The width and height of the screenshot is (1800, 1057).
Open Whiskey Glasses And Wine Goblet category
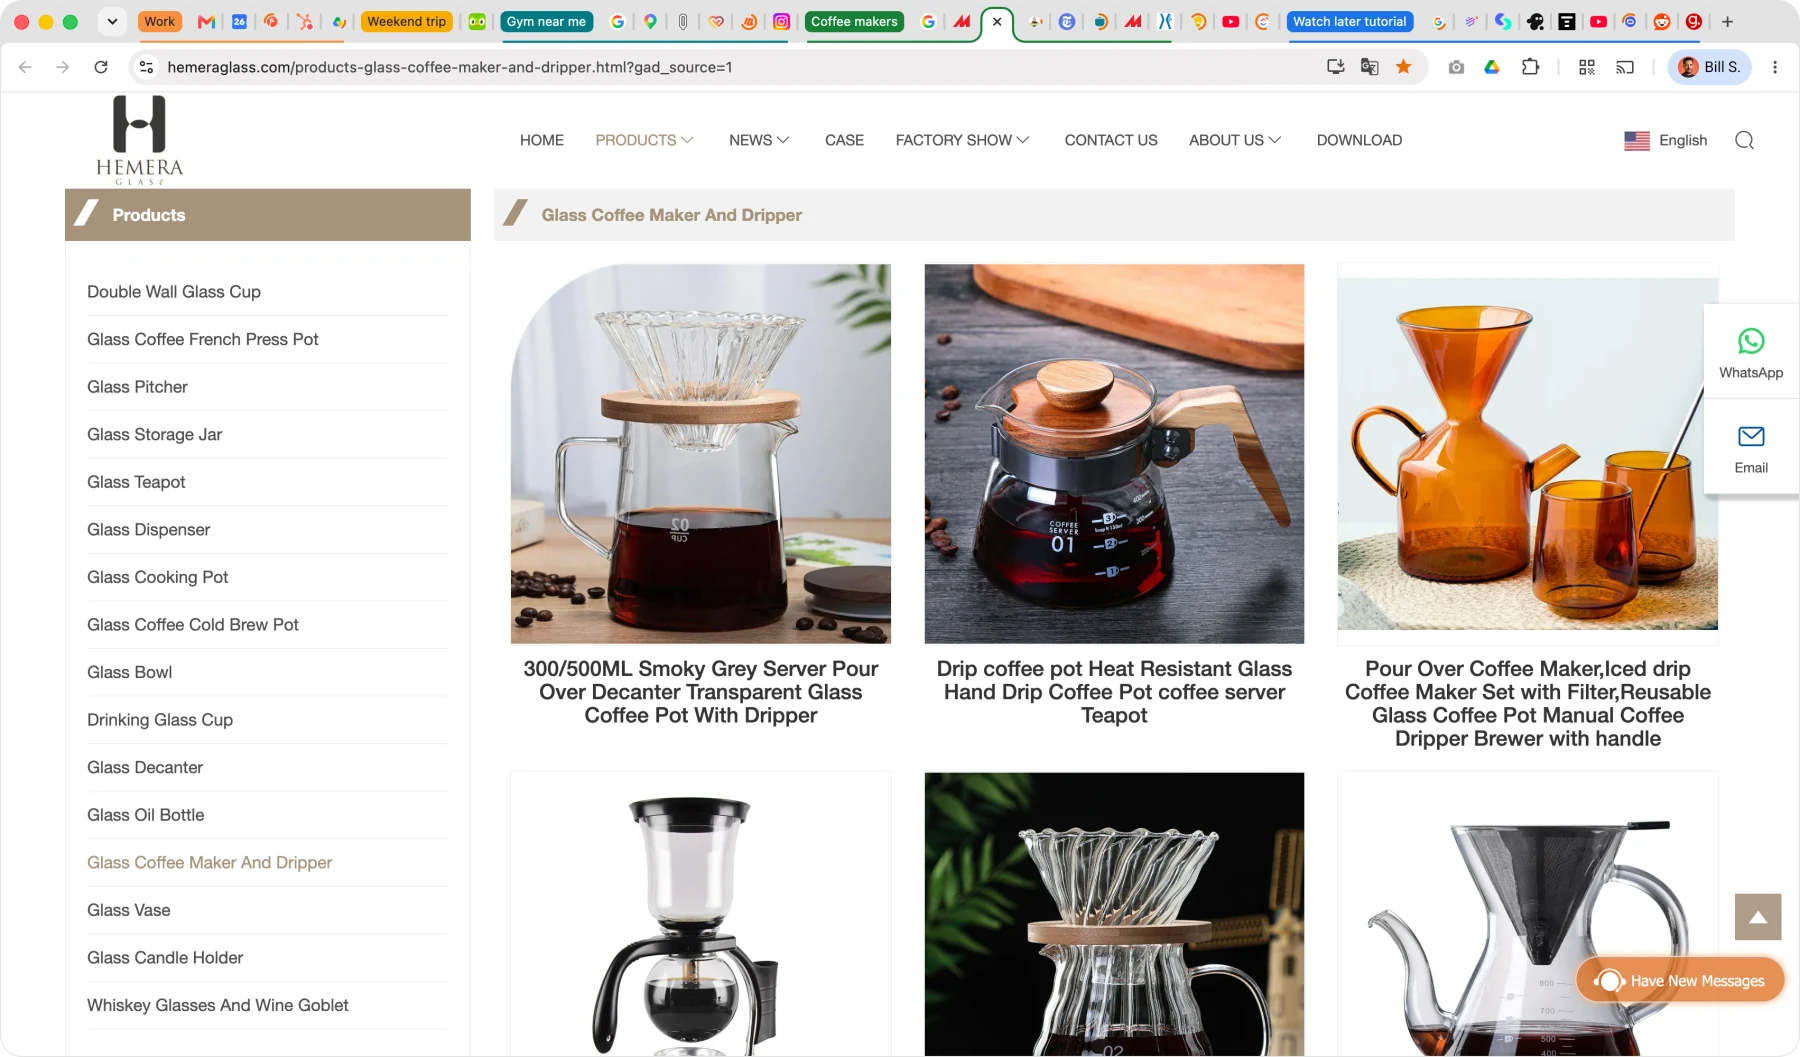point(218,1005)
